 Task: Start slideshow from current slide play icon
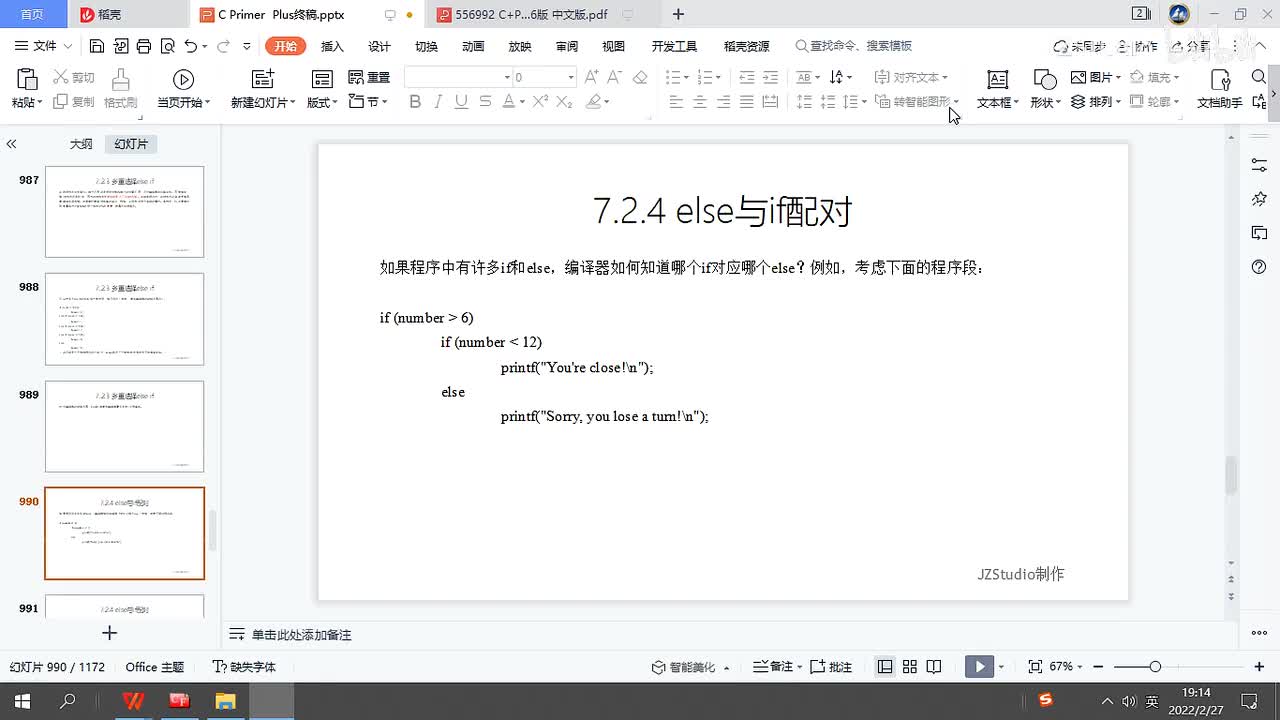point(183,80)
